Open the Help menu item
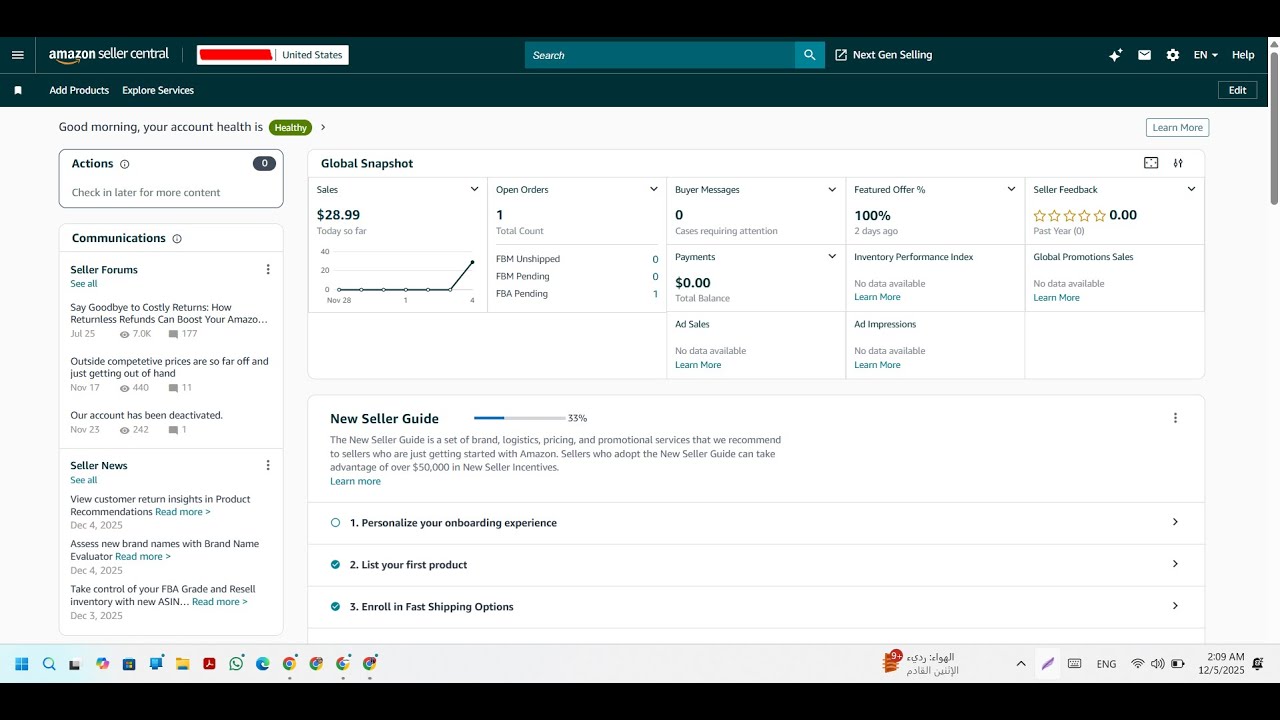This screenshot has height=720, width=1280. pyautogui.click(x=1243, y=55)
